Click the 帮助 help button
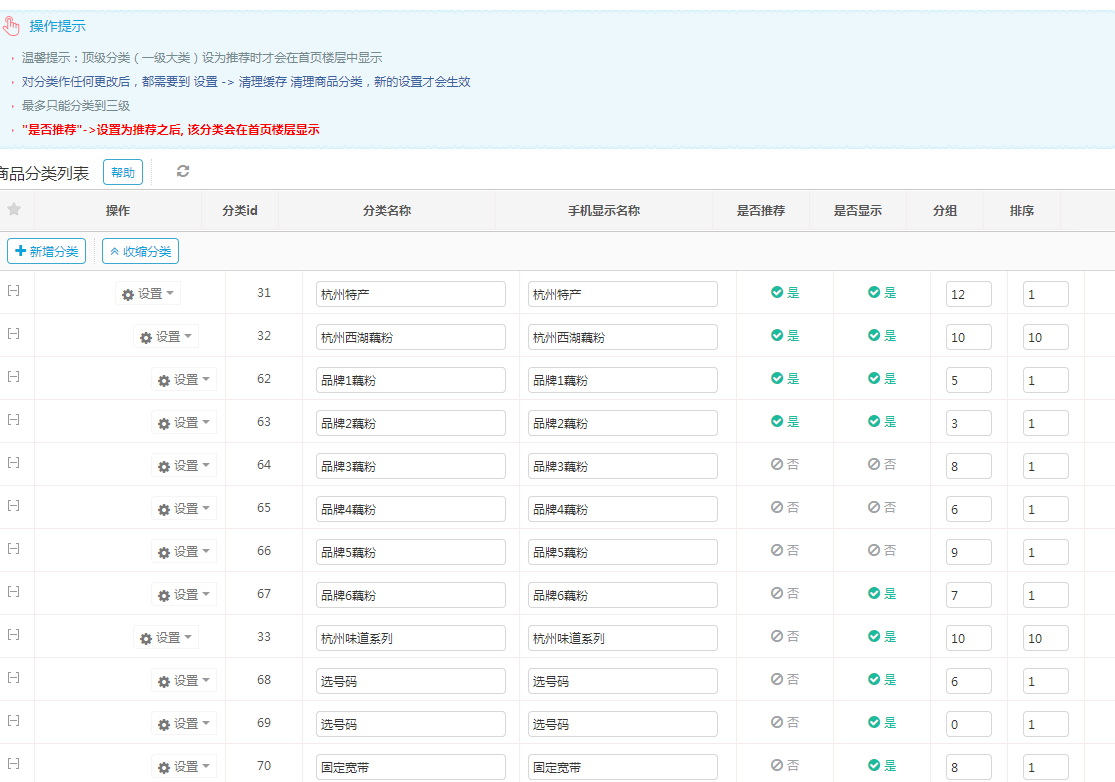The height and width of the screenshot is (782, 1115). tap(123, 172)
